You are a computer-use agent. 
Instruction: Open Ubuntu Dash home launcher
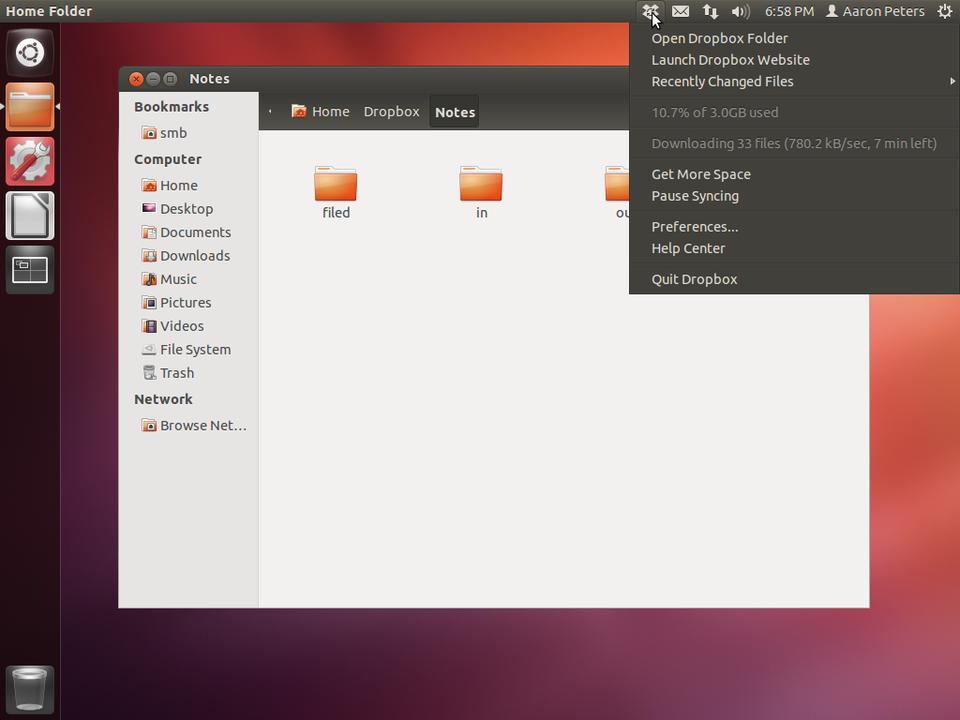[x=30, y=53]
